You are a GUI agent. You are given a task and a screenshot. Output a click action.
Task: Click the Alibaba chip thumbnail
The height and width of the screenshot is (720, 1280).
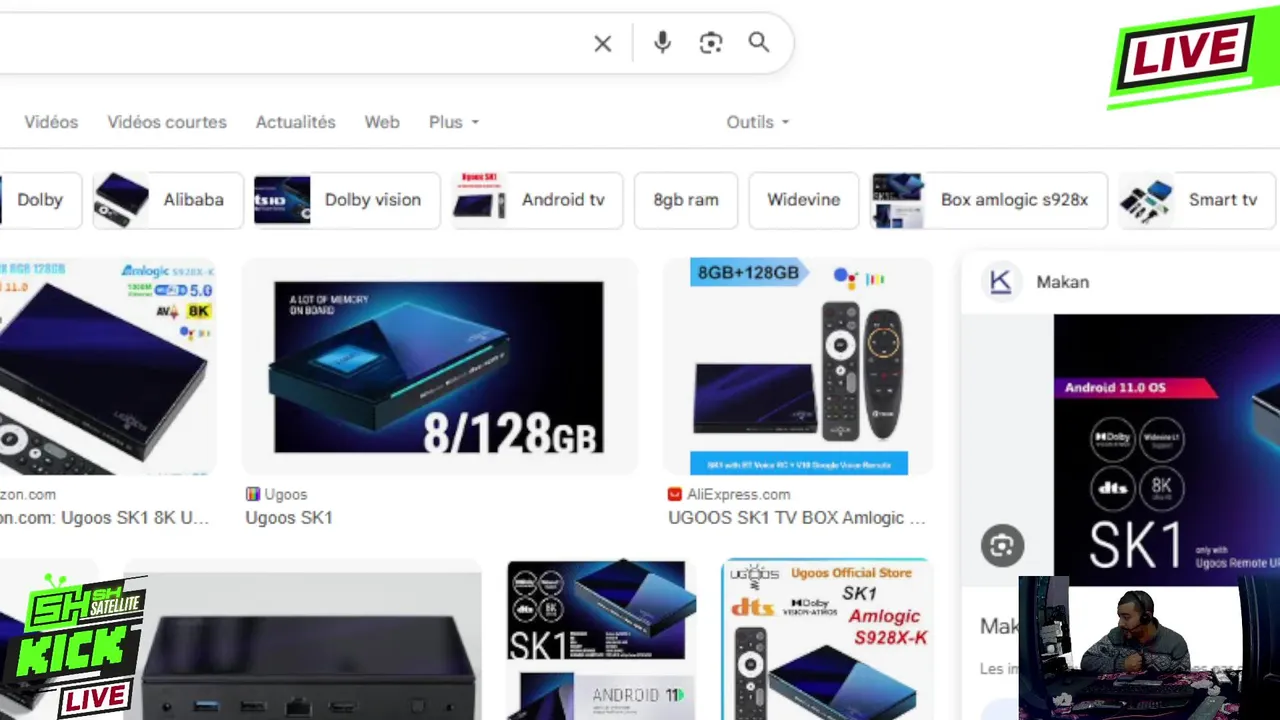point(121,200)
